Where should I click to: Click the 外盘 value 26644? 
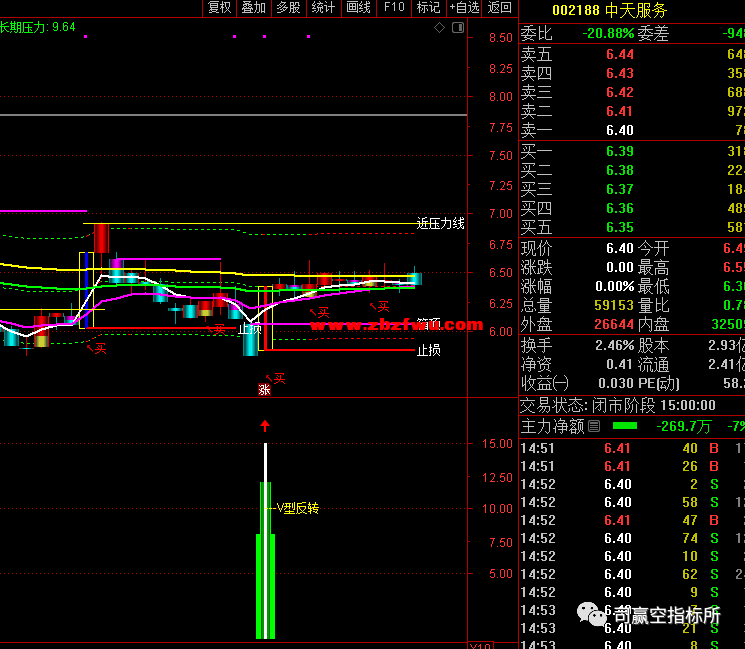[614, 324]
